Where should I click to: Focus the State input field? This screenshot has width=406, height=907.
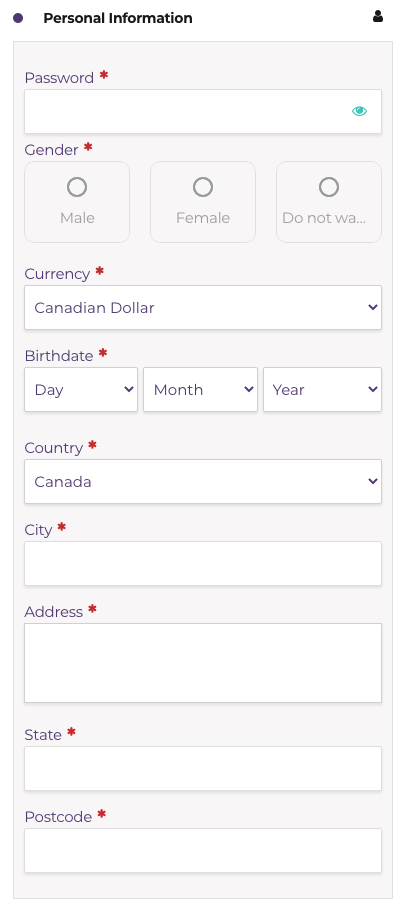[203, 769]
